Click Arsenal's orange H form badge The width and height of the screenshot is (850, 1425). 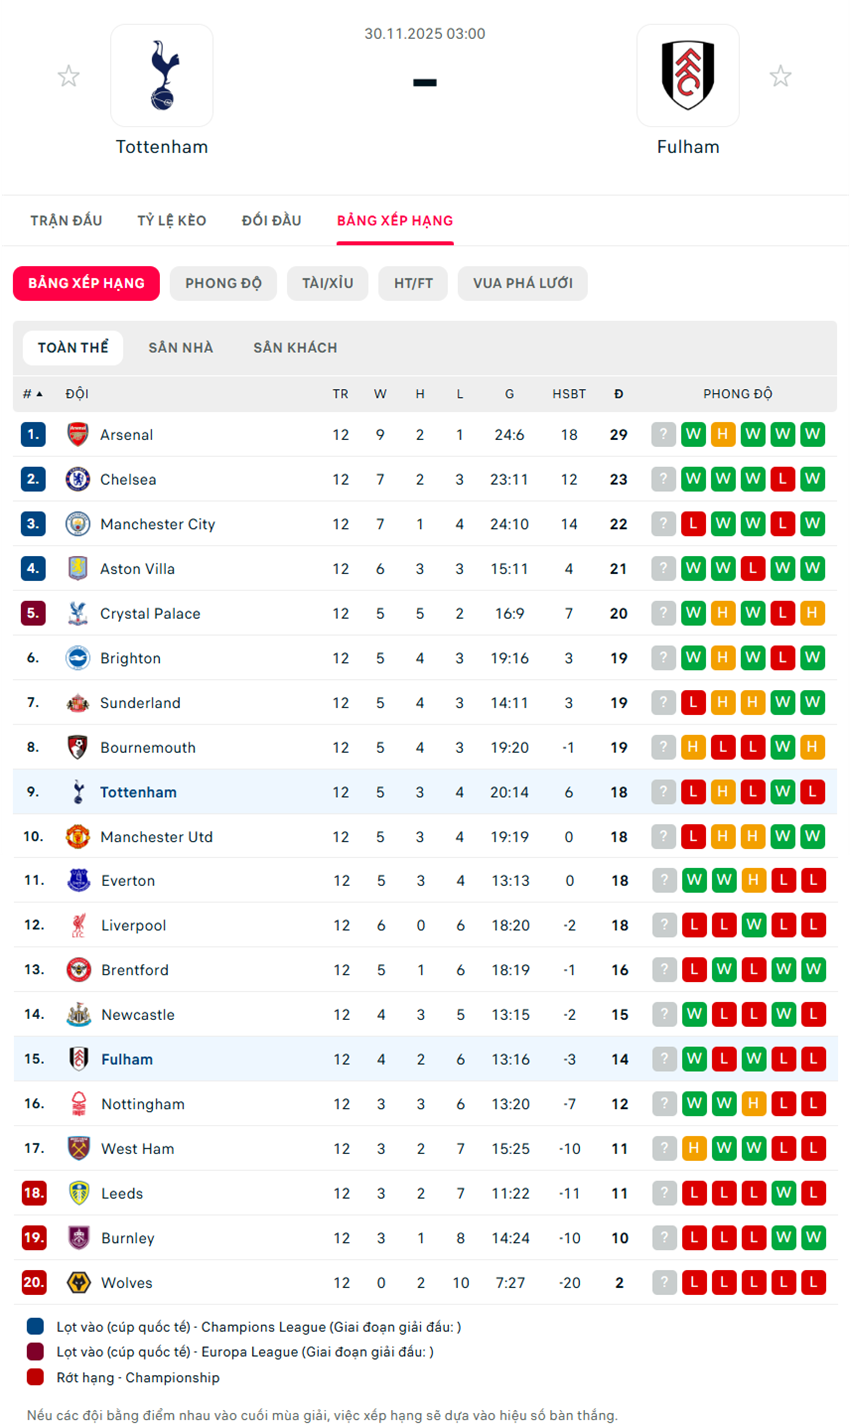tap(723, 435)
